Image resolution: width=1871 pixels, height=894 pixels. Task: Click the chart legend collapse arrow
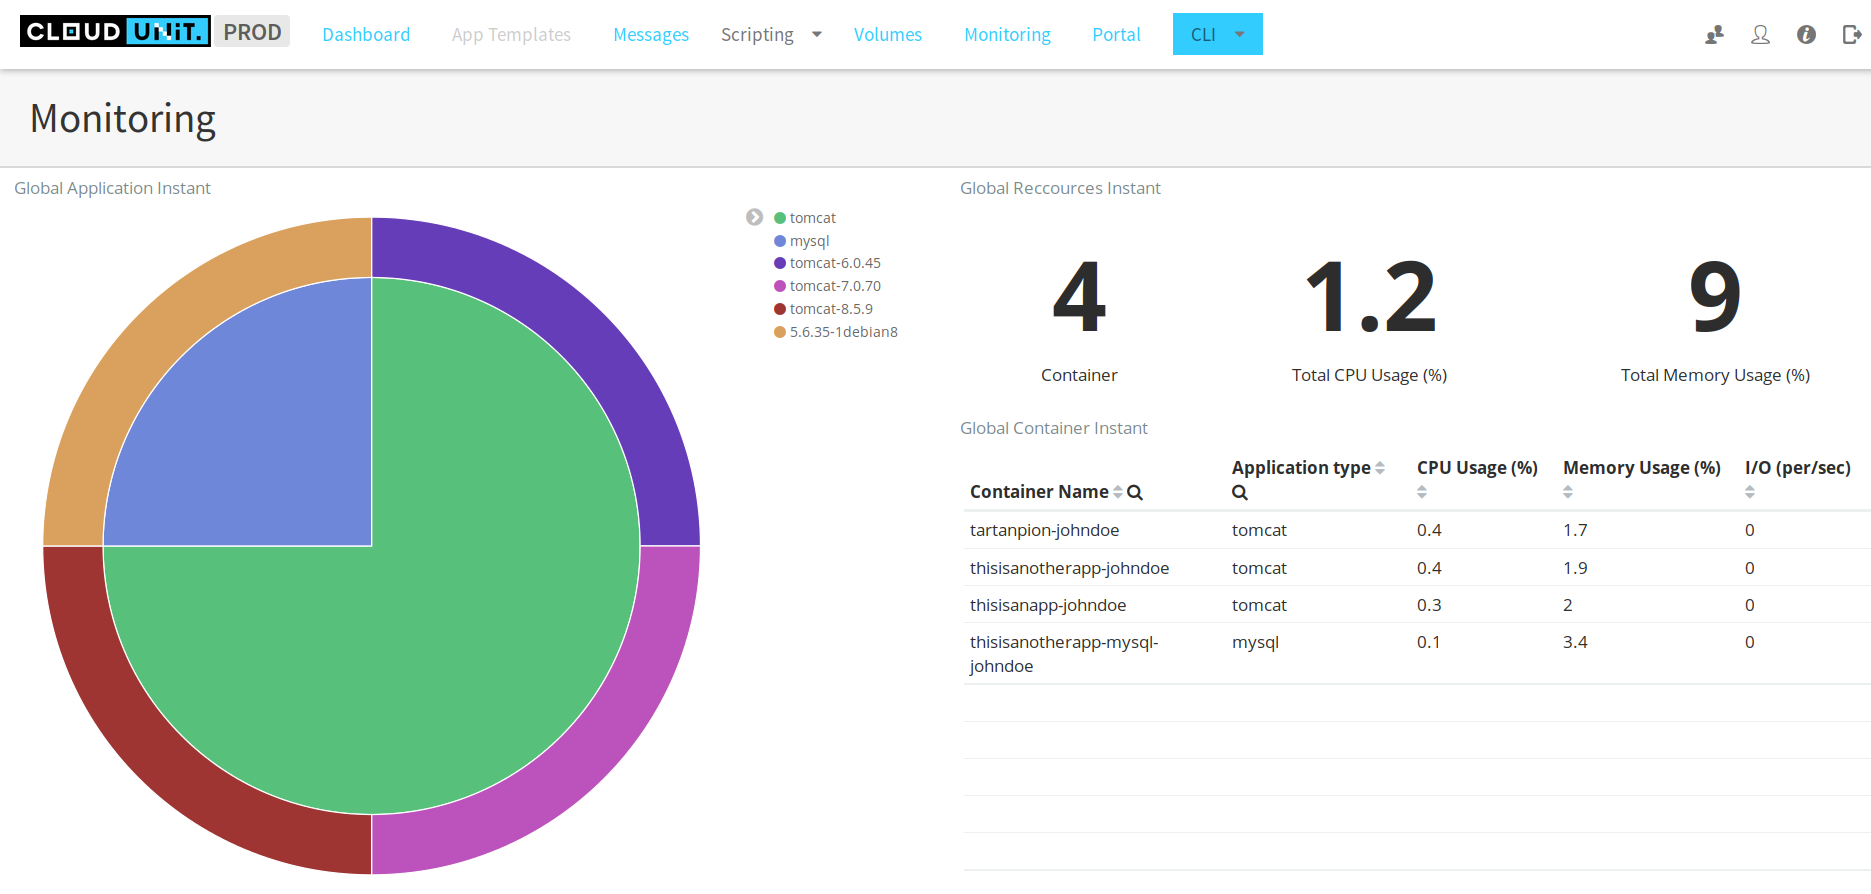[754, 217]
